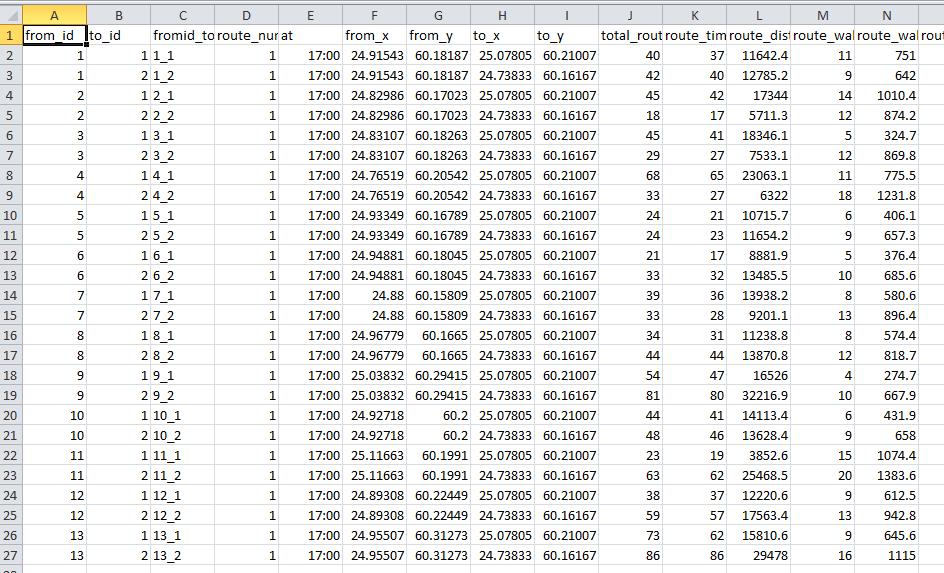Click cell with value 324.7
Screen dimensions: 944x573
886,135
